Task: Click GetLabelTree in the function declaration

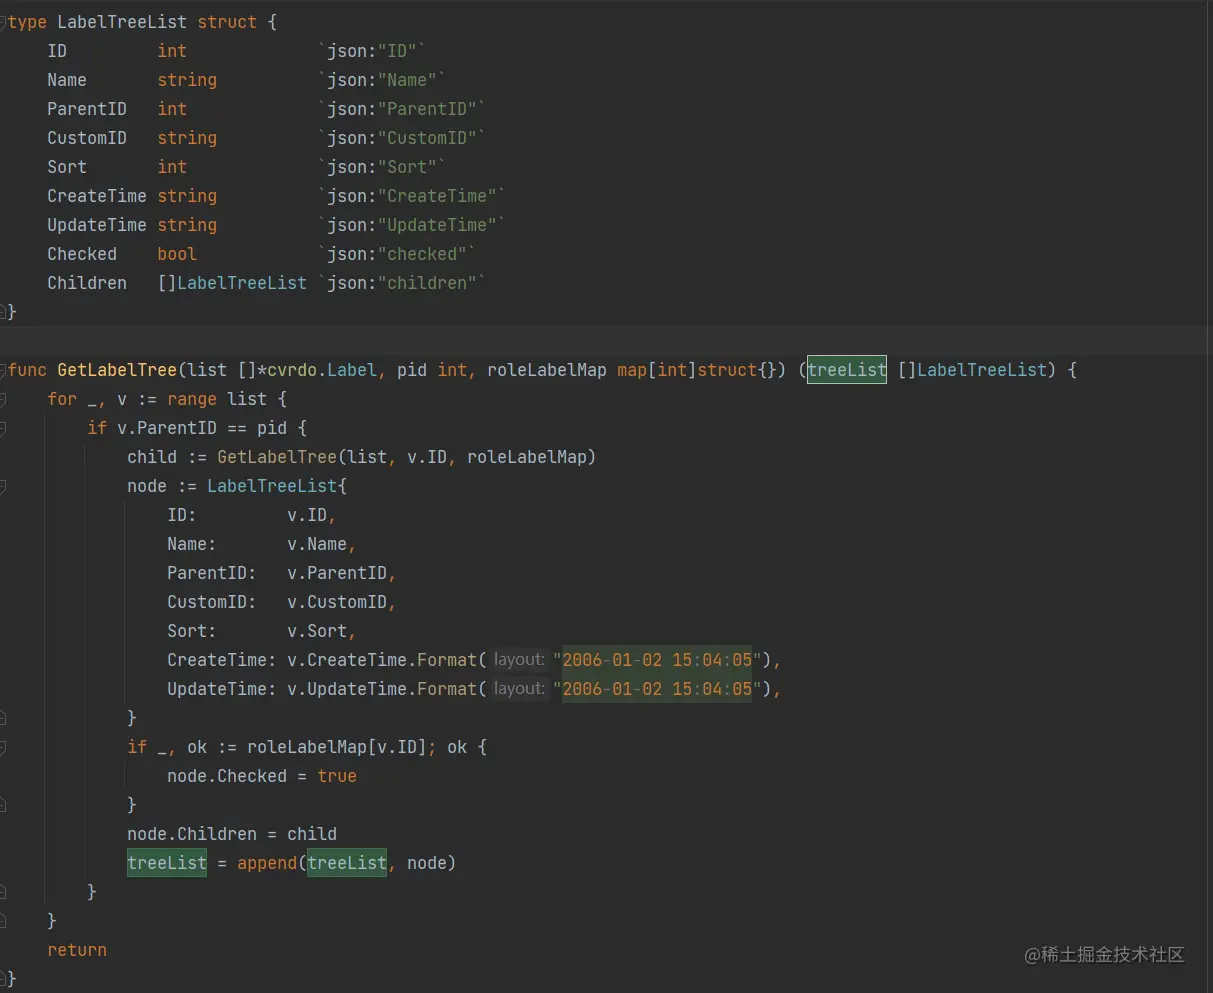Action: pos(117,370)
